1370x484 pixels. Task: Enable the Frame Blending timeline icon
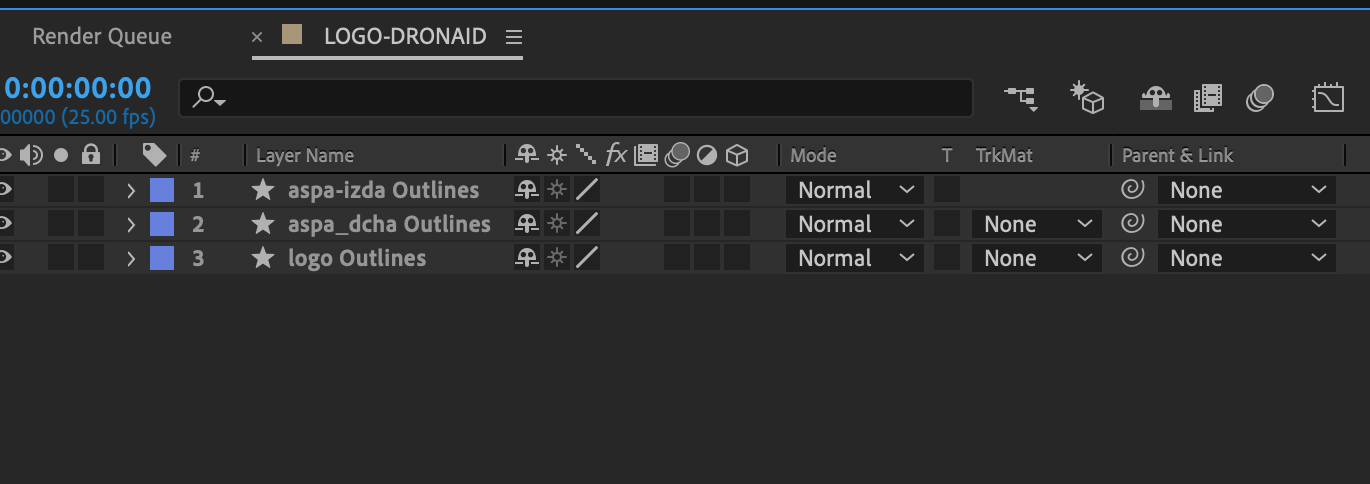pos(1208,97)
